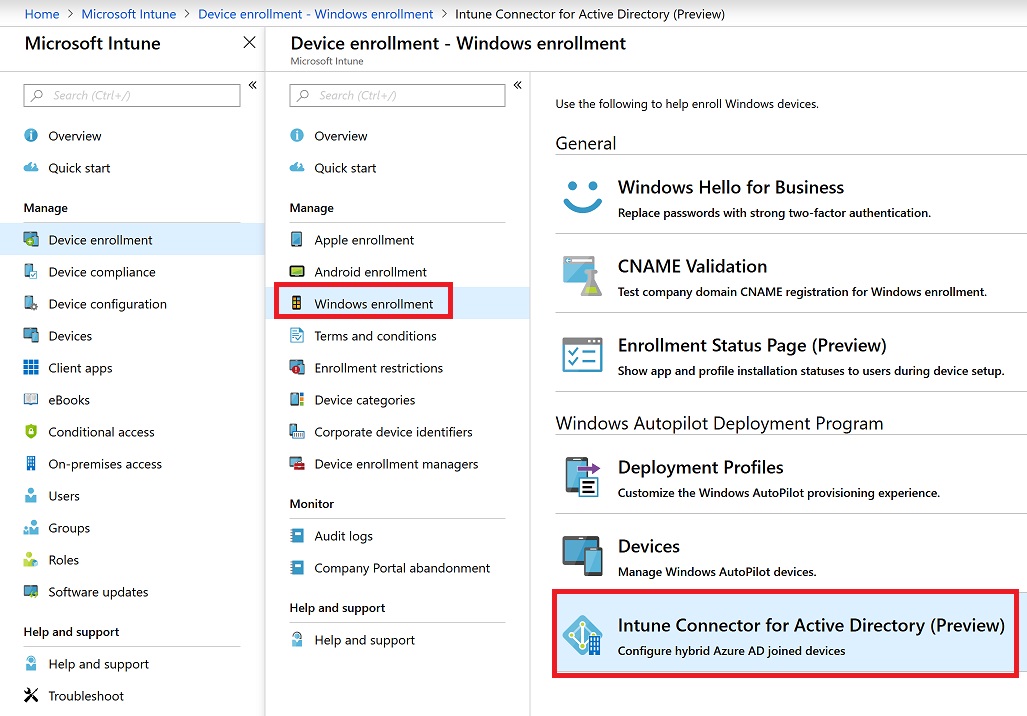Collapse the Microsoft Intune menu with double chevron

pos(252,85)
